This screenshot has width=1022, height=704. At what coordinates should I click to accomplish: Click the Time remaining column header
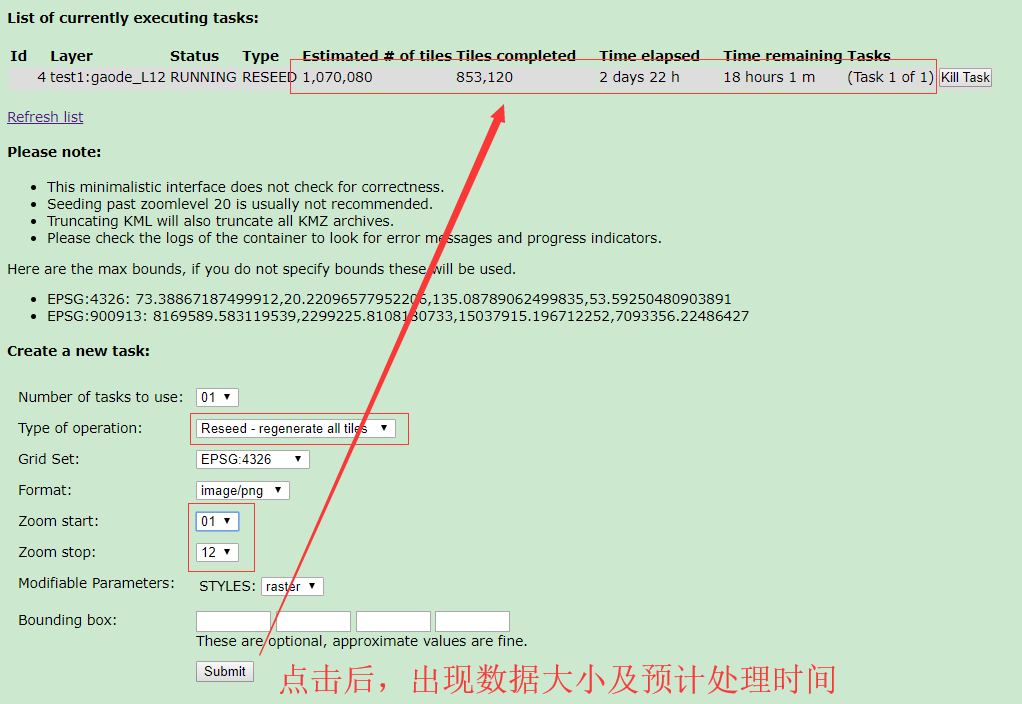[x=783, y=56]
